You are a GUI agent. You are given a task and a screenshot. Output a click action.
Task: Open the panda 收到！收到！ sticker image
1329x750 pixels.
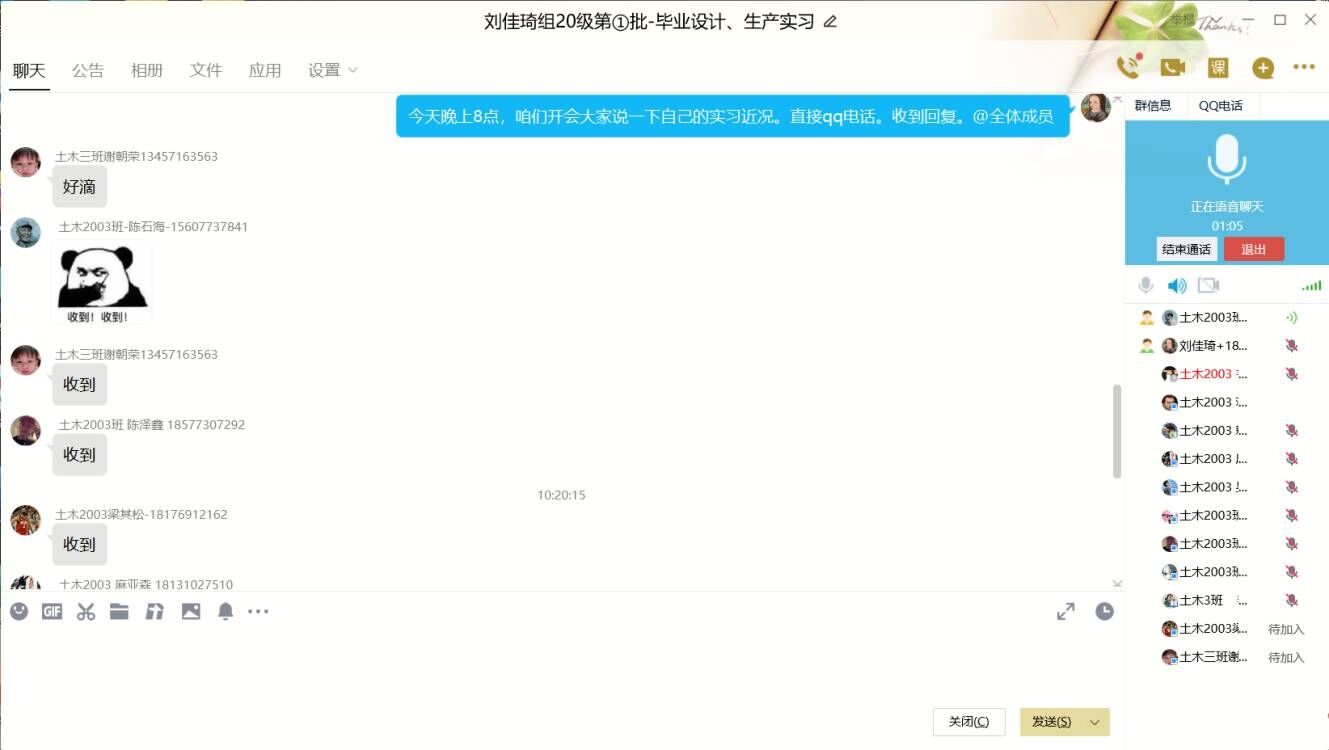101,283
